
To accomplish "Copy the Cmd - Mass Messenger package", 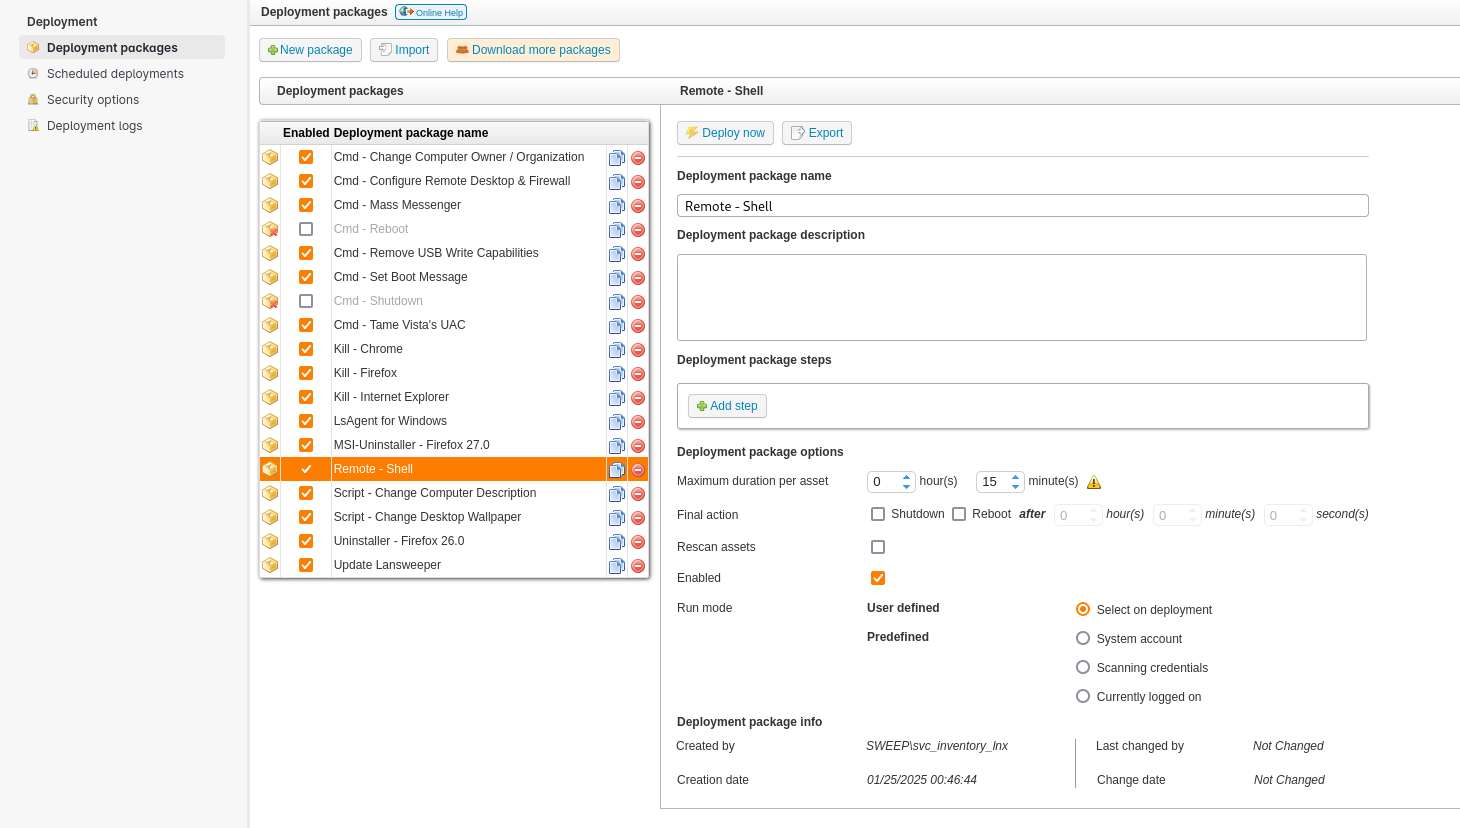I will pos(617,206).
